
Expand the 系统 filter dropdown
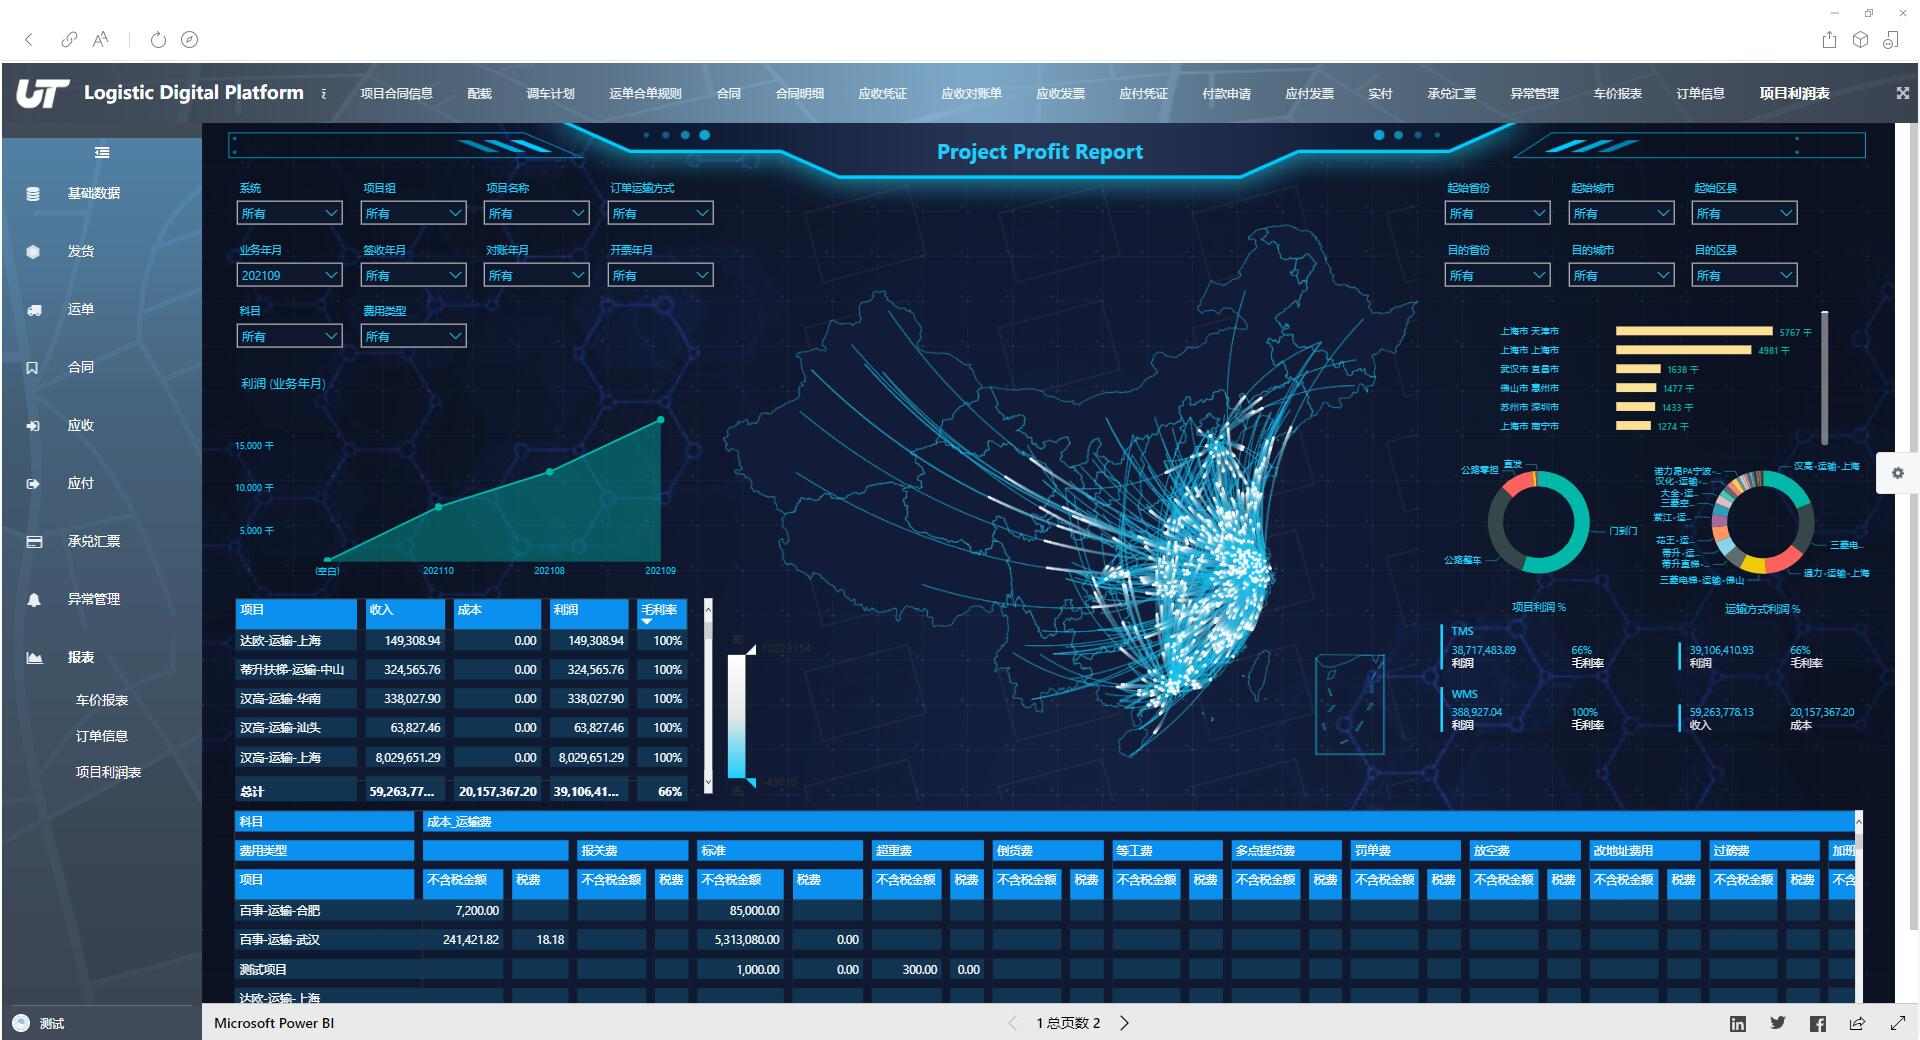(290, 213)
